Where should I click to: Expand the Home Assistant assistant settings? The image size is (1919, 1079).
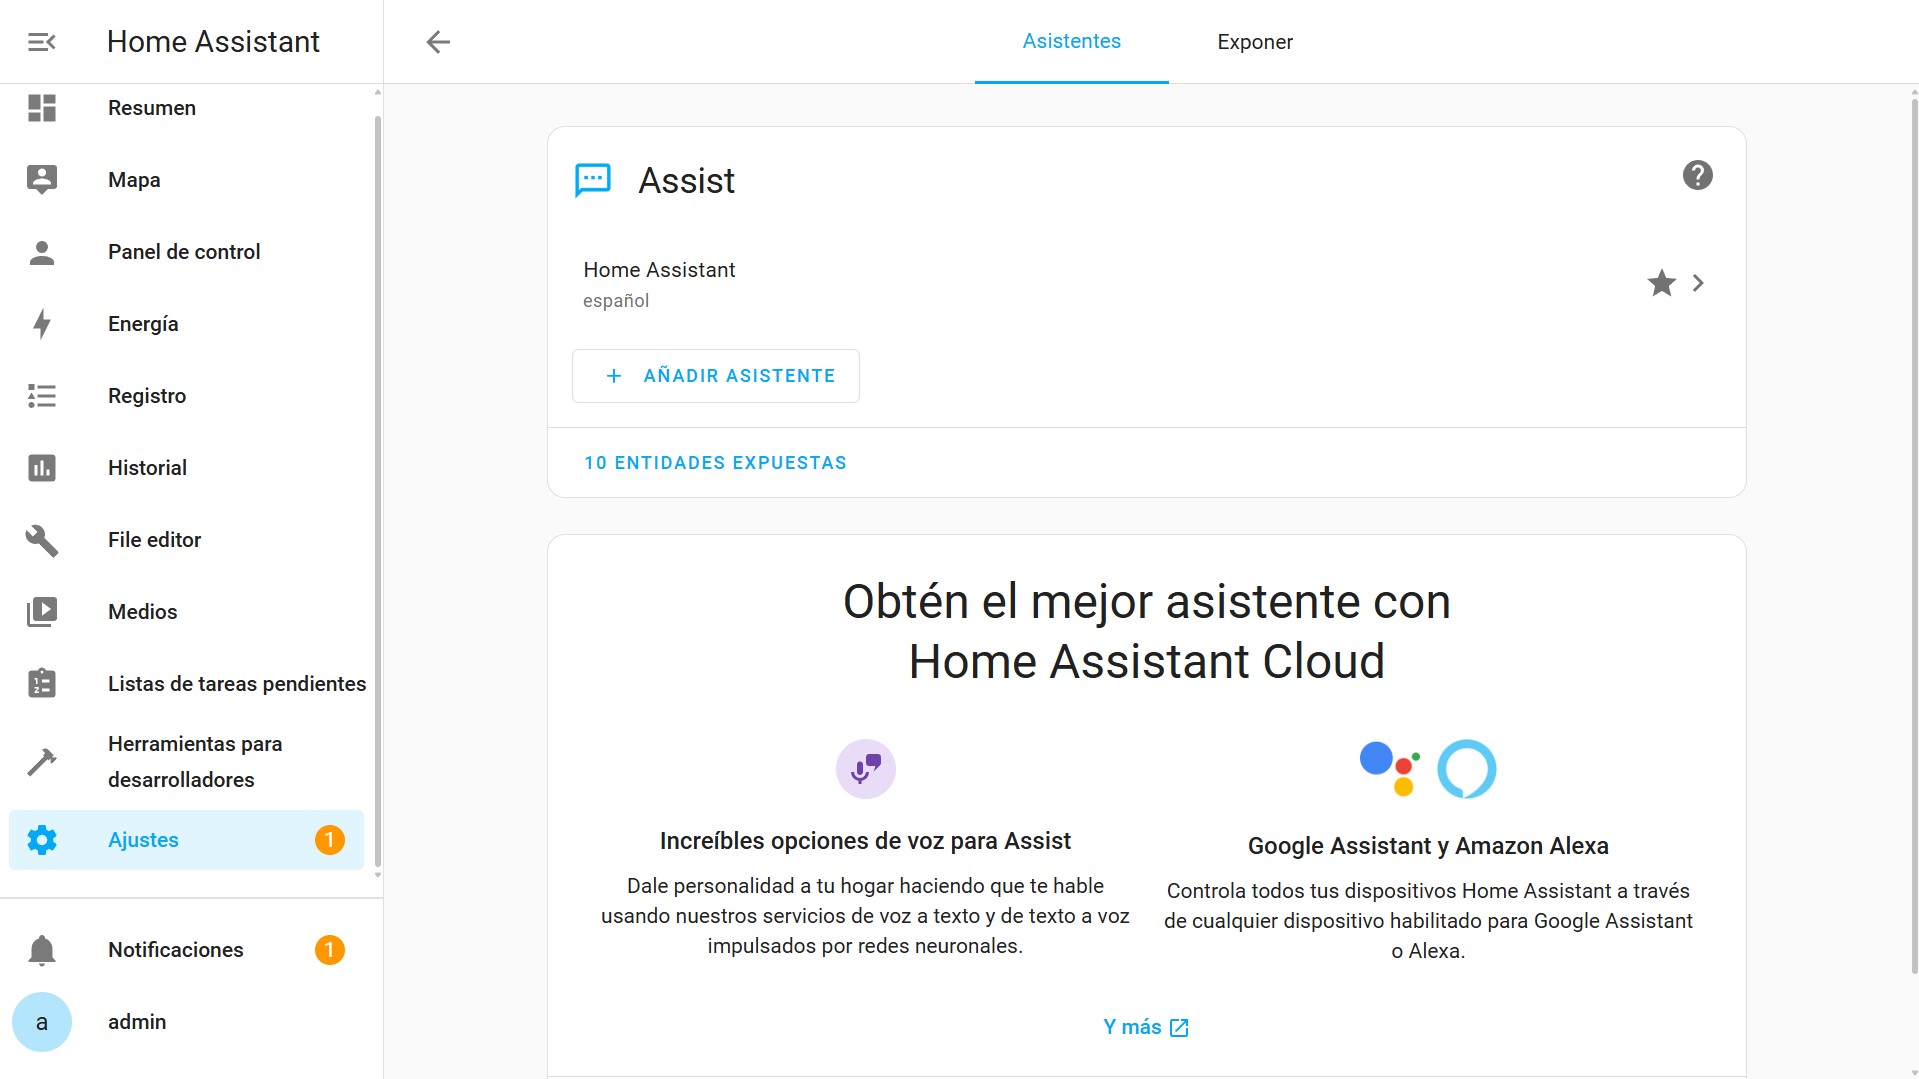click(x=1697, y=283)
